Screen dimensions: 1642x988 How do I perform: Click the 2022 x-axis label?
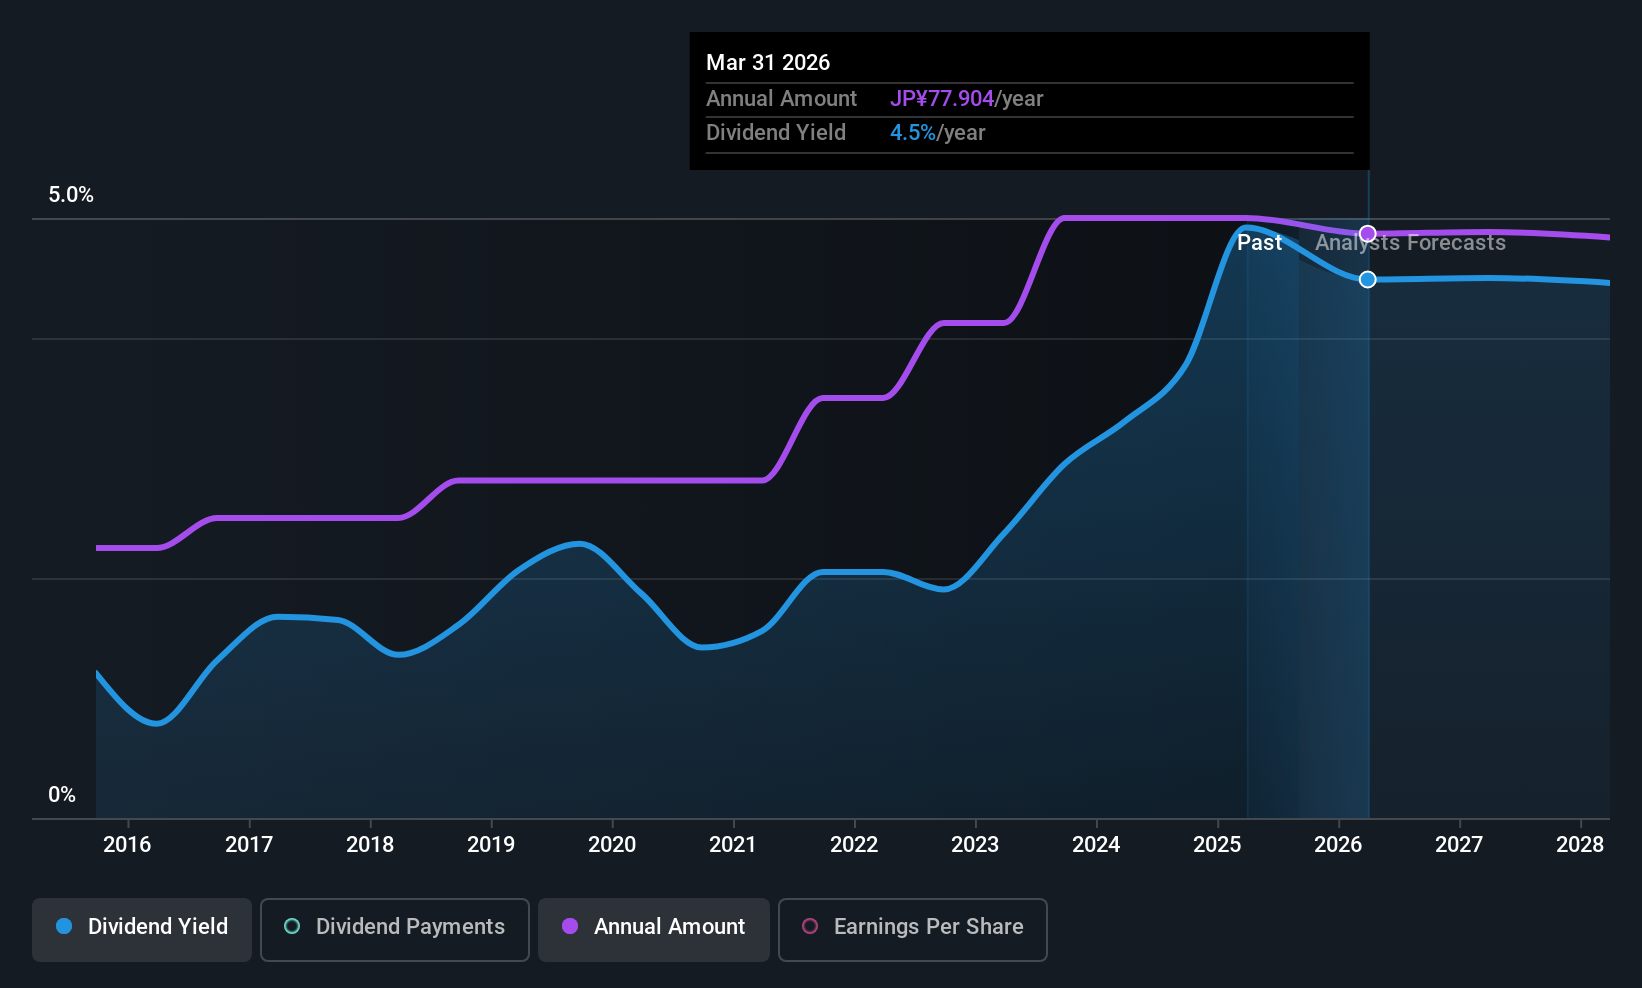[x=854, y=845]
